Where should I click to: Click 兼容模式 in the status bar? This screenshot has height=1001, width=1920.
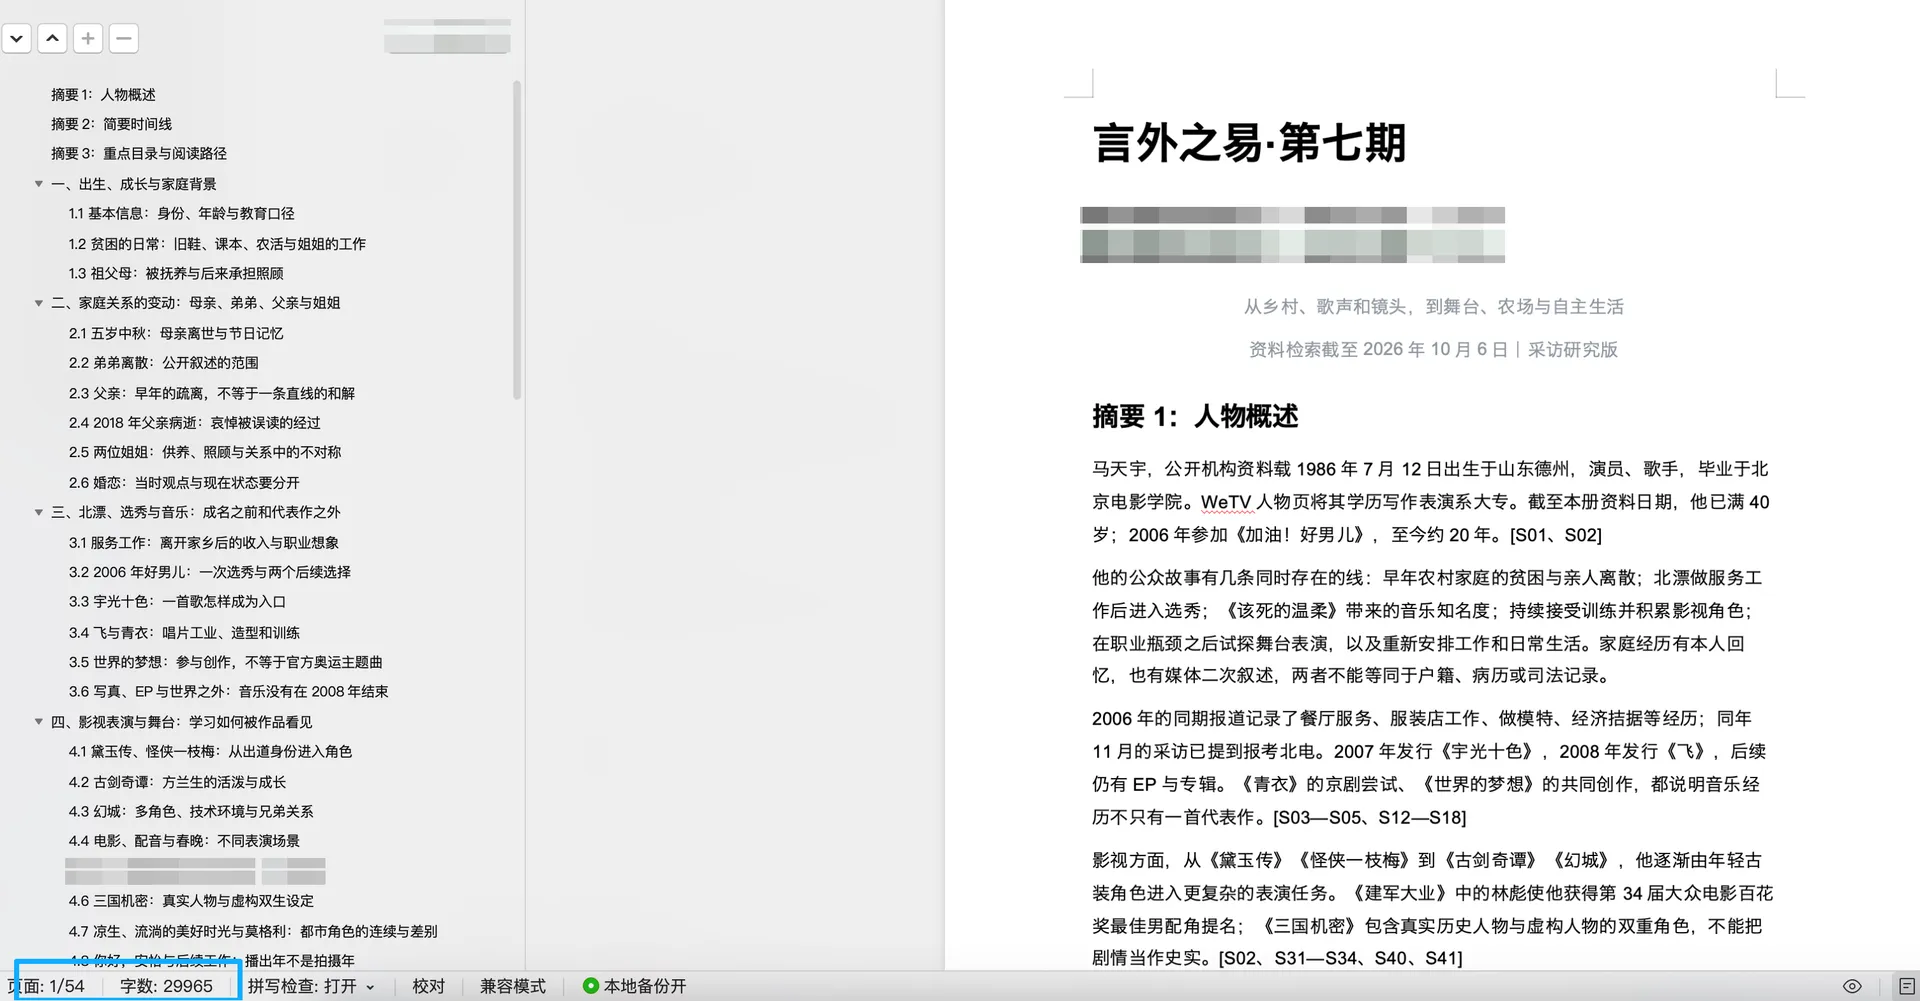point(512,986)
